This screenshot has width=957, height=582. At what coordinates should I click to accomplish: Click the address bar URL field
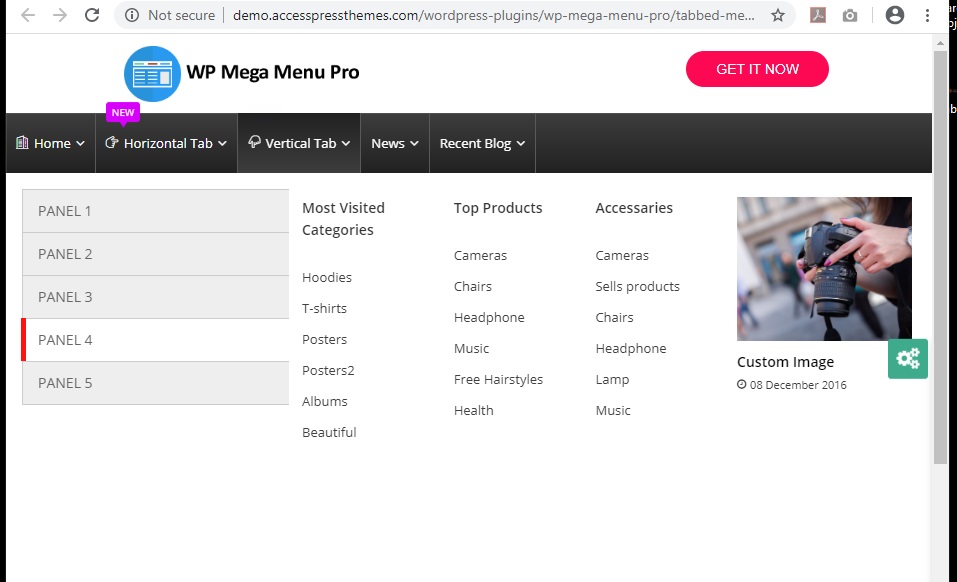tap(493, 15)
